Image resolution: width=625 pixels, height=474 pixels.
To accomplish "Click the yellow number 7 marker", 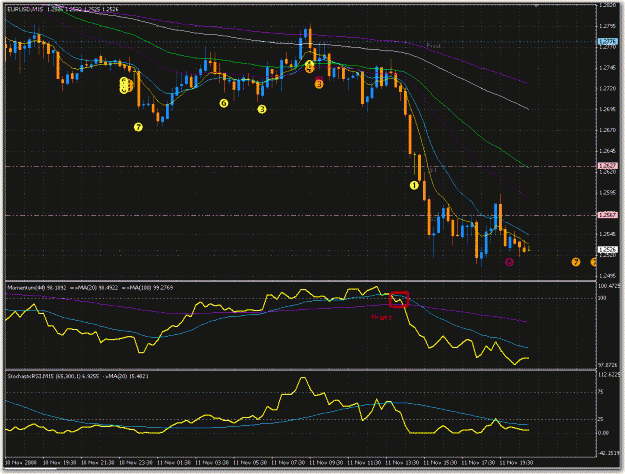I will [x=138, y=127].
